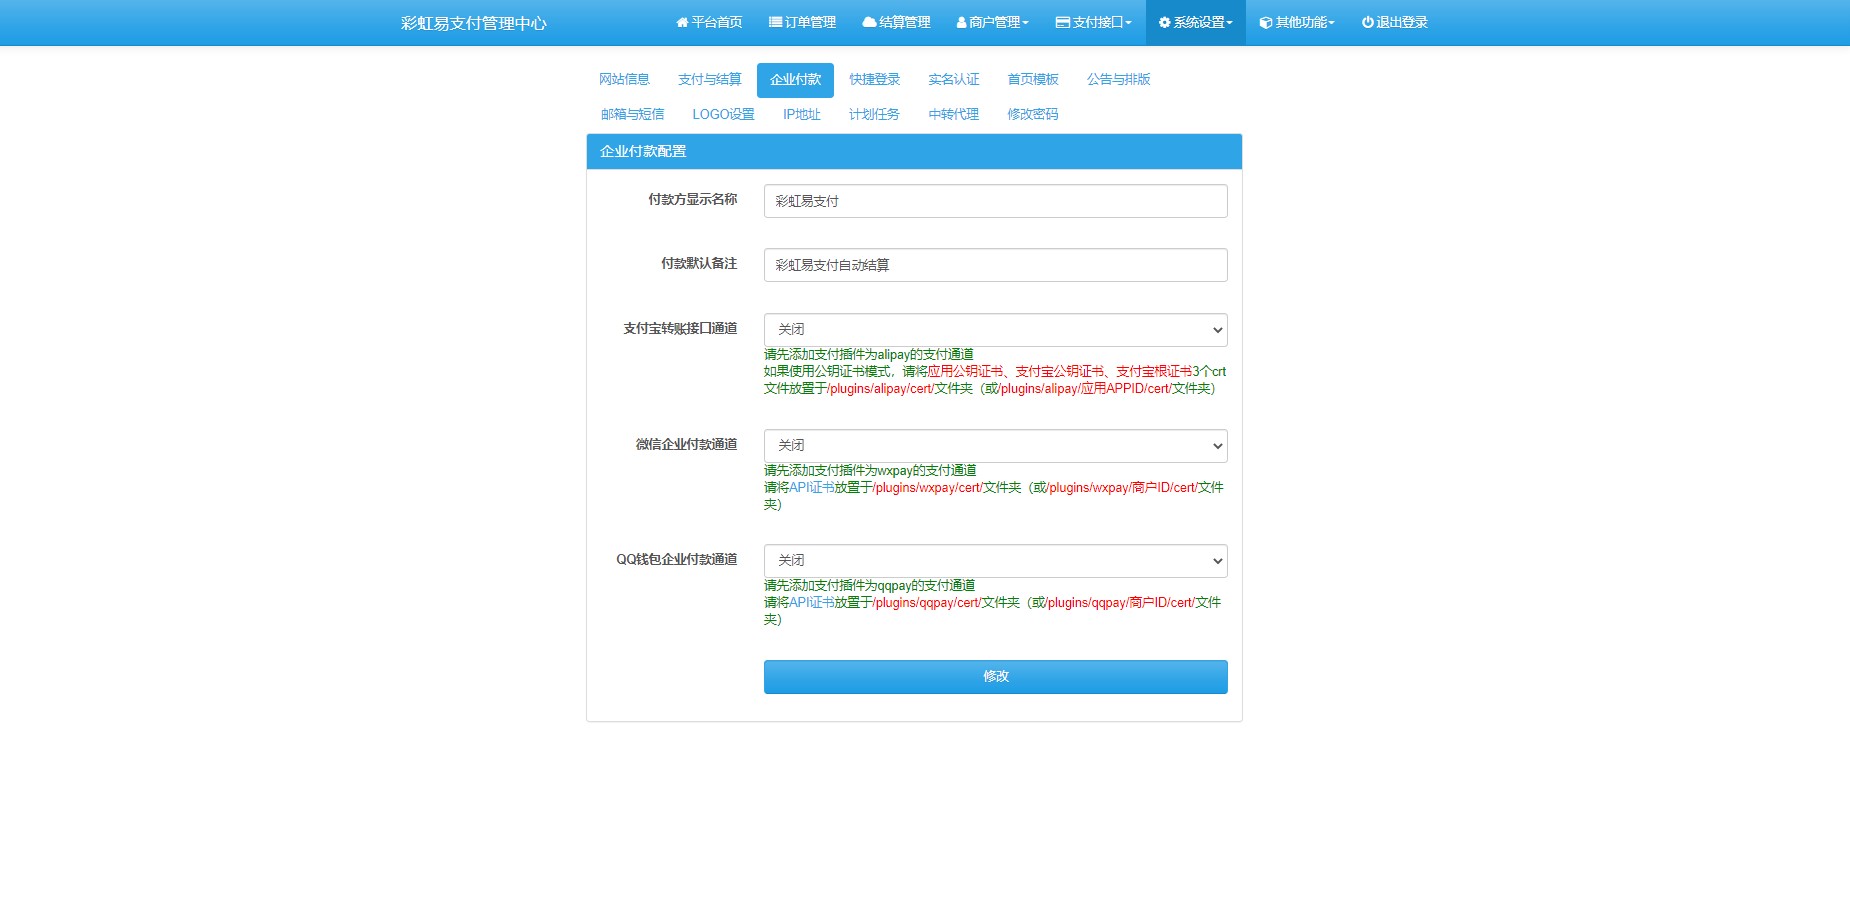The image size is (1850, 912).
Task: Switch to the 中转代理 tab
Action: tap(953, 114)
